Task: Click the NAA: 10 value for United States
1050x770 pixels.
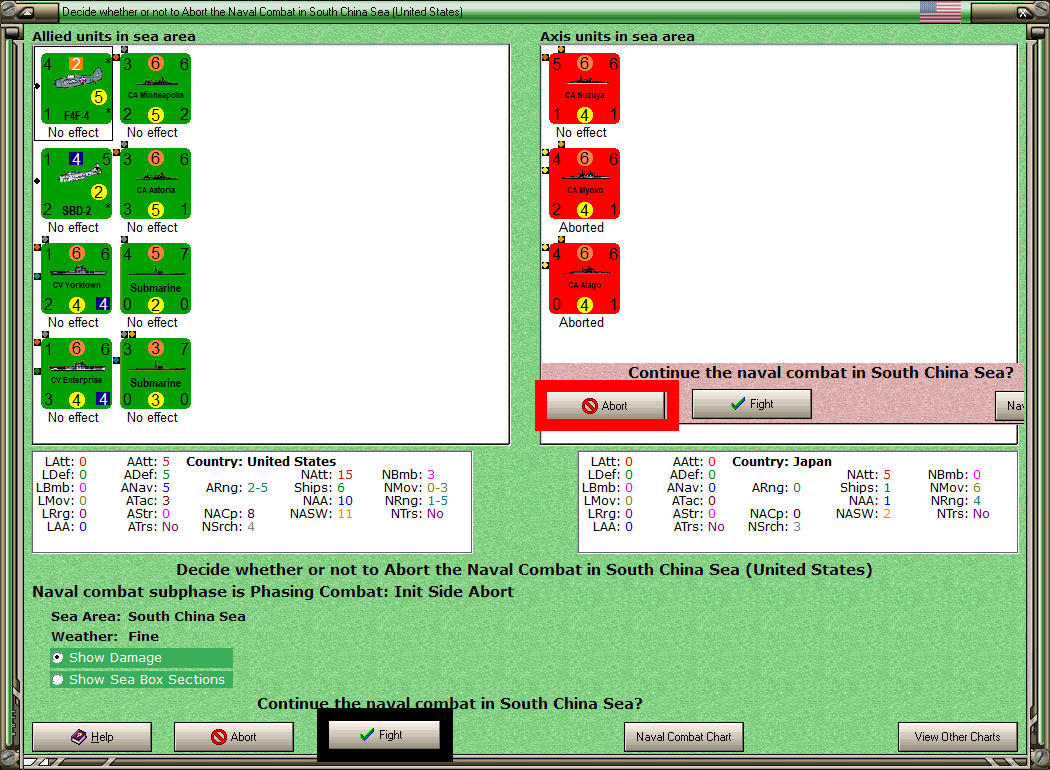Action: pyautogui.click(x=345, y=501)
